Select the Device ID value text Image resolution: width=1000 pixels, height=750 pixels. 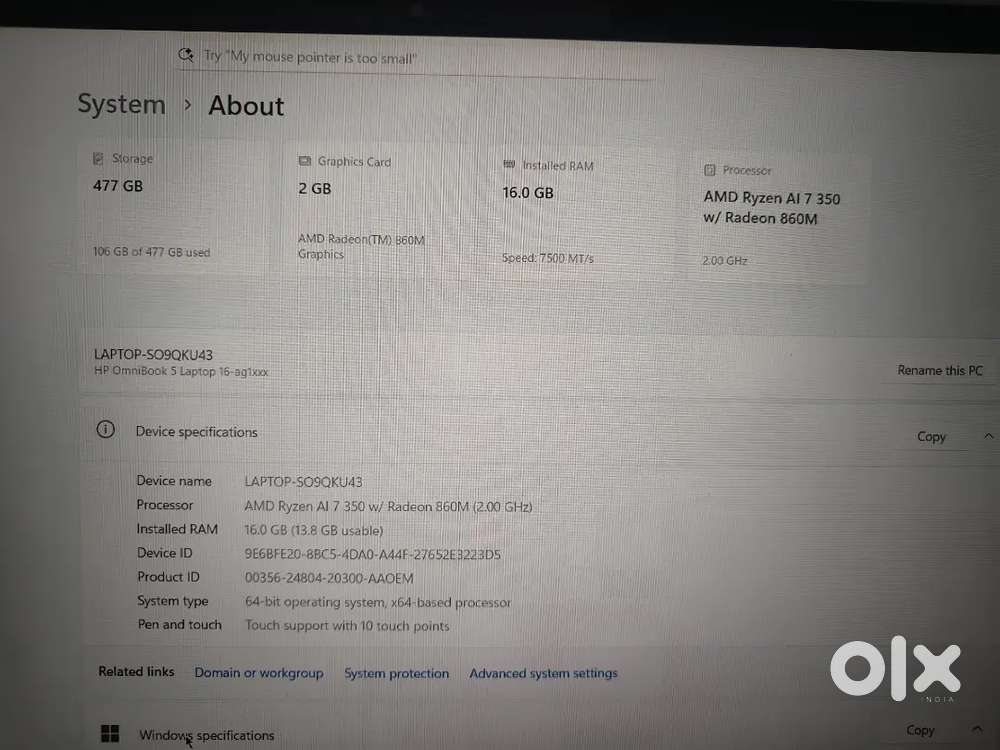pos(372,554)
